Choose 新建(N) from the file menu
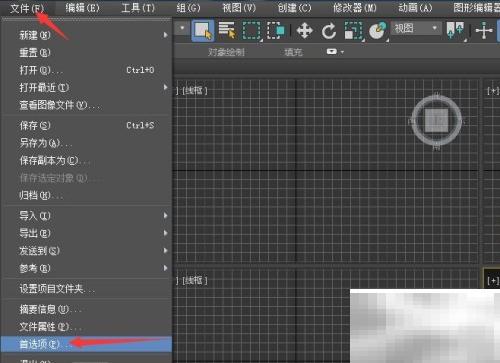This screenshot has width=500, height=363. (87, 35)
